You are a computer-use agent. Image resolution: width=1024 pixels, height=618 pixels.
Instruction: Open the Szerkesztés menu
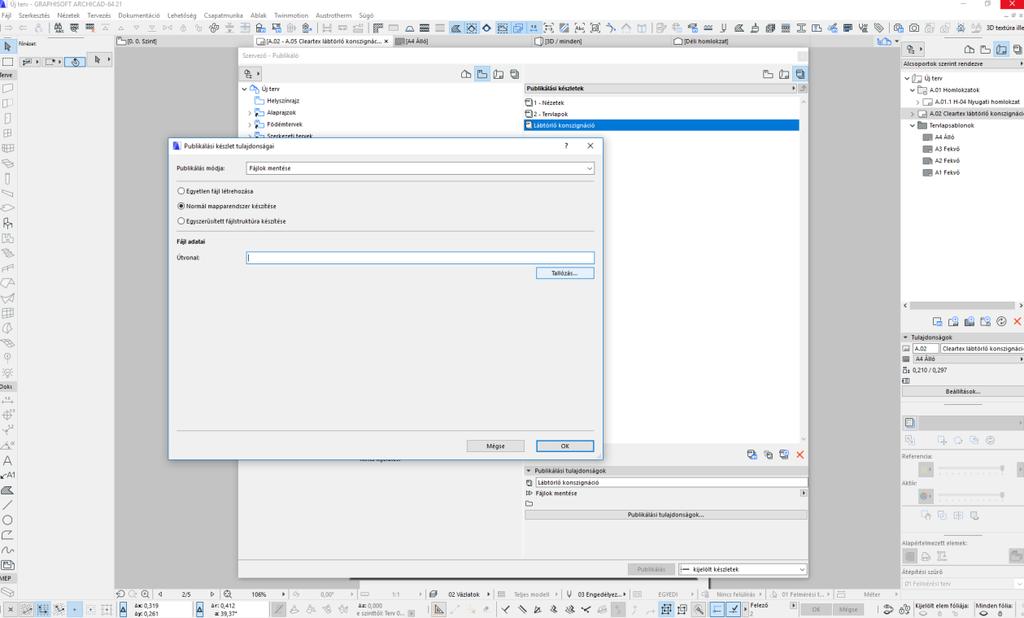(34, 15)
